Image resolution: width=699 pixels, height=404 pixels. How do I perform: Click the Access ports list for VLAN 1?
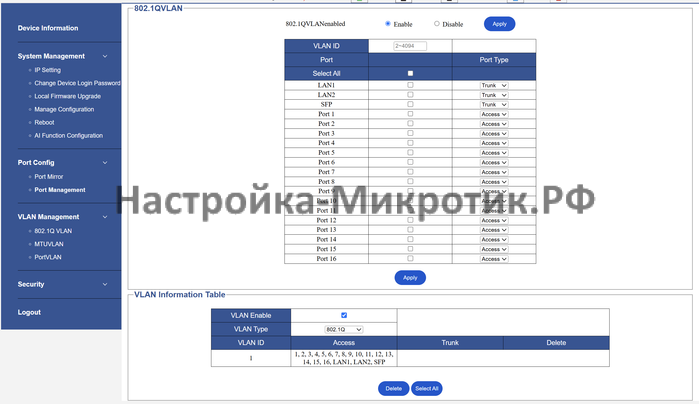point(344,358)
